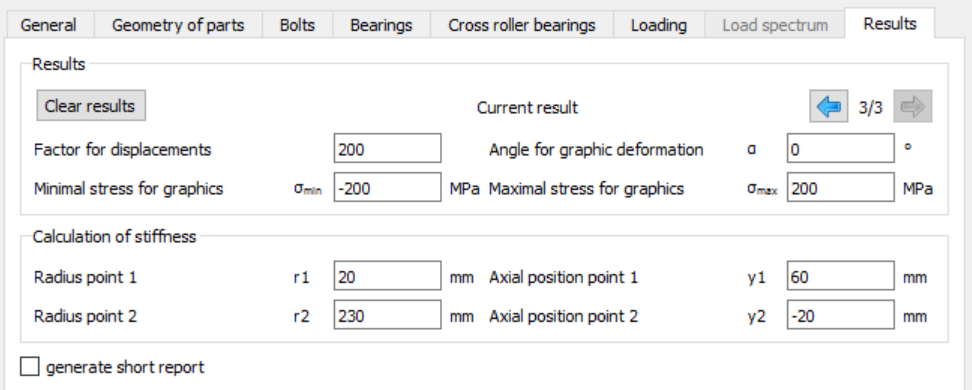
Task: Click Angle for graphic deformation field
Action: (841, 149)
